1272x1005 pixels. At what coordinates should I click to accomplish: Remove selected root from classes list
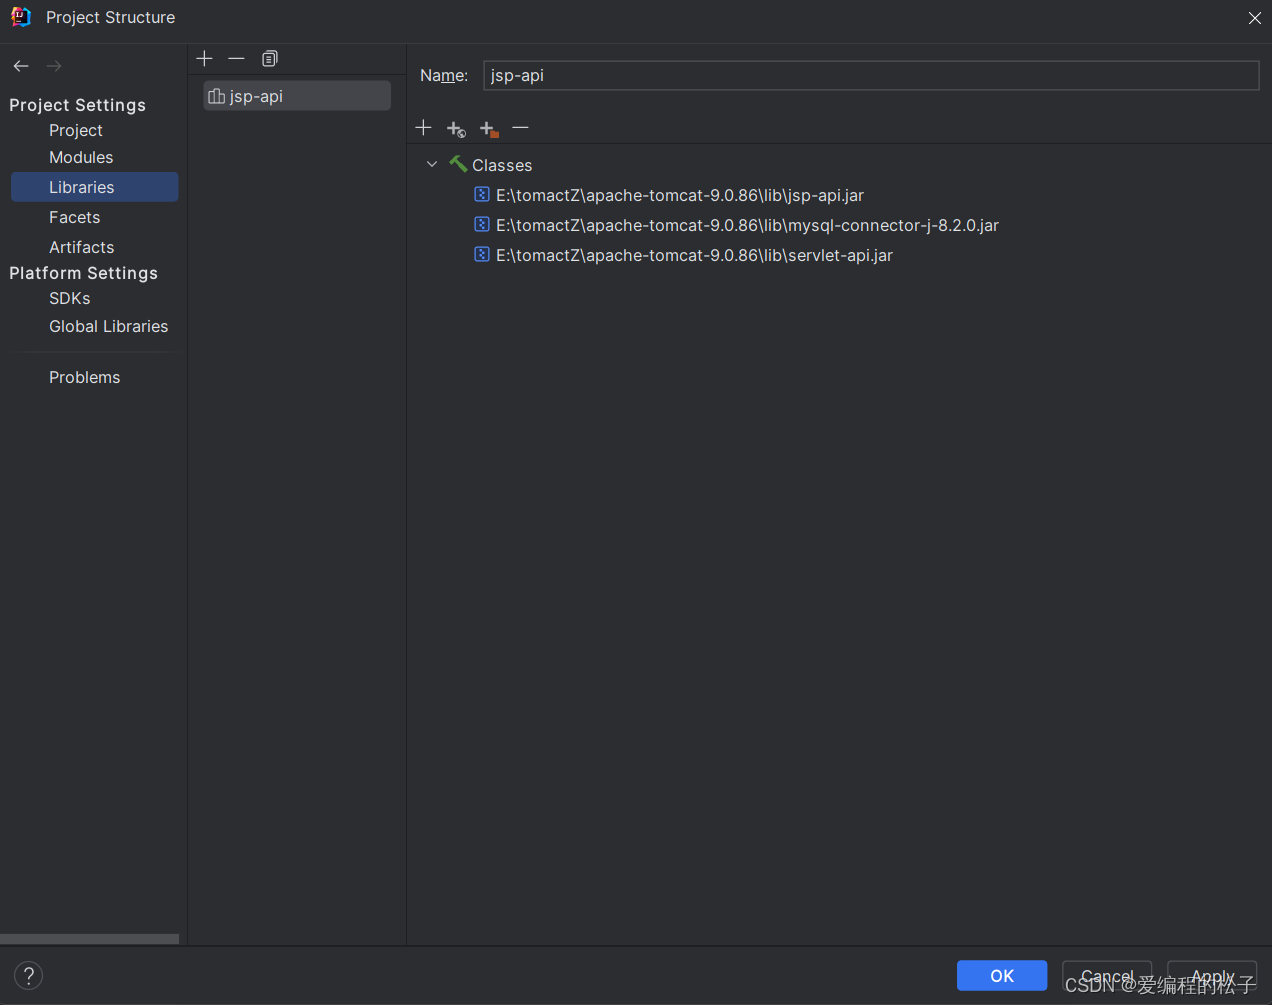(520, 128)
